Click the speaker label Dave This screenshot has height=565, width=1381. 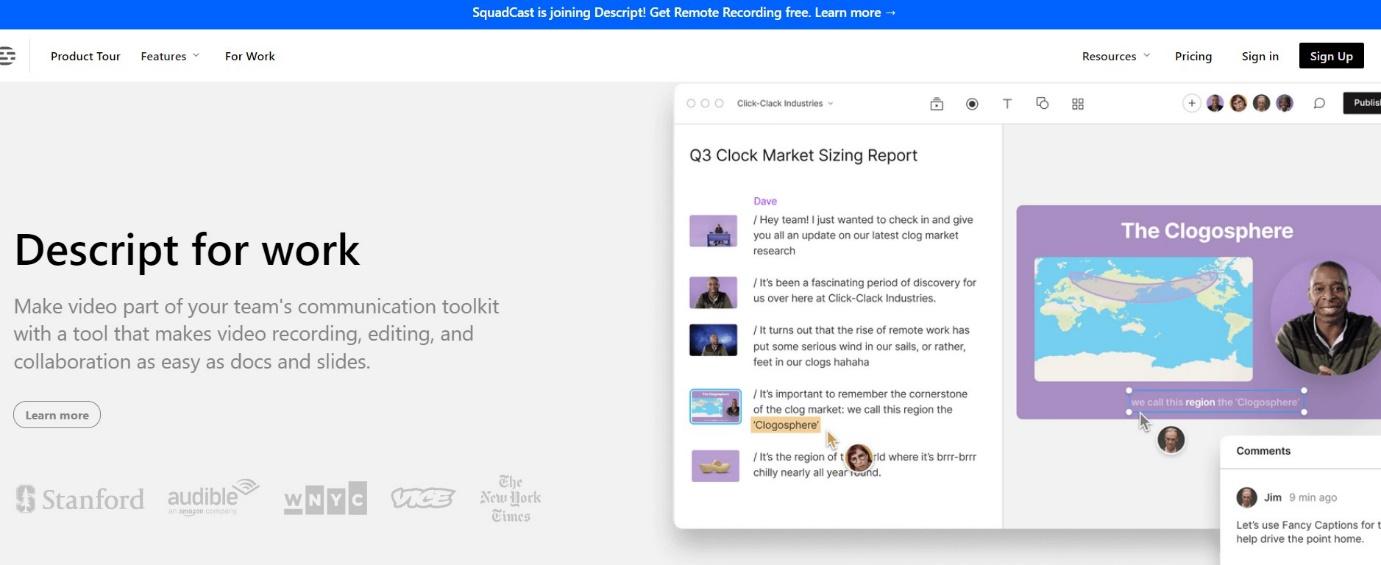(765, 201)
